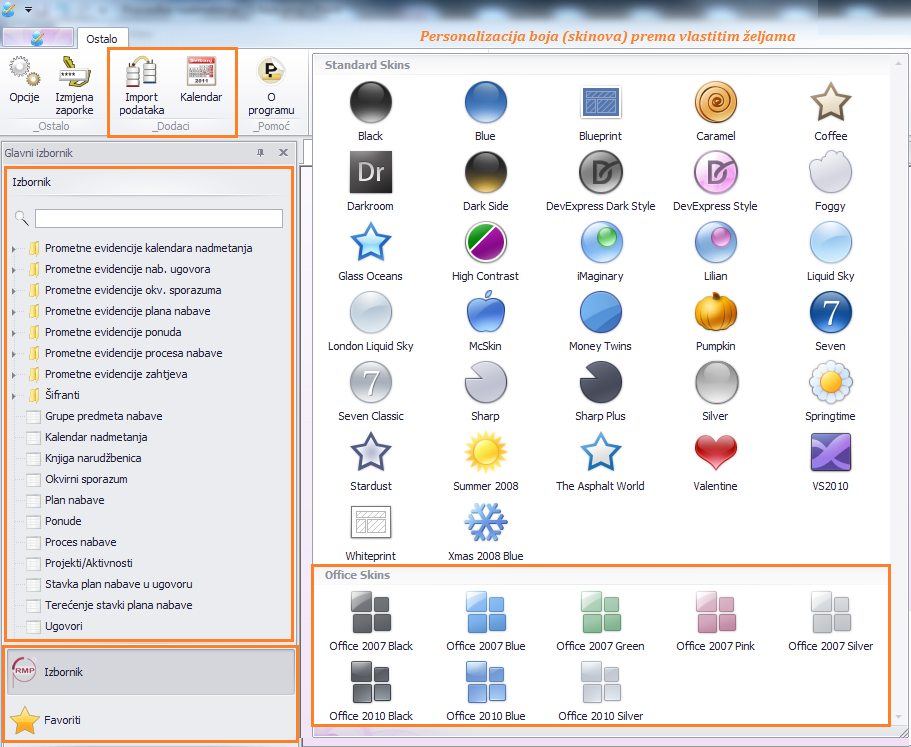This screenshot has width=911, height=747.
Task: Select the Office 2010 Silver skin
Action: tap(600, 691)
